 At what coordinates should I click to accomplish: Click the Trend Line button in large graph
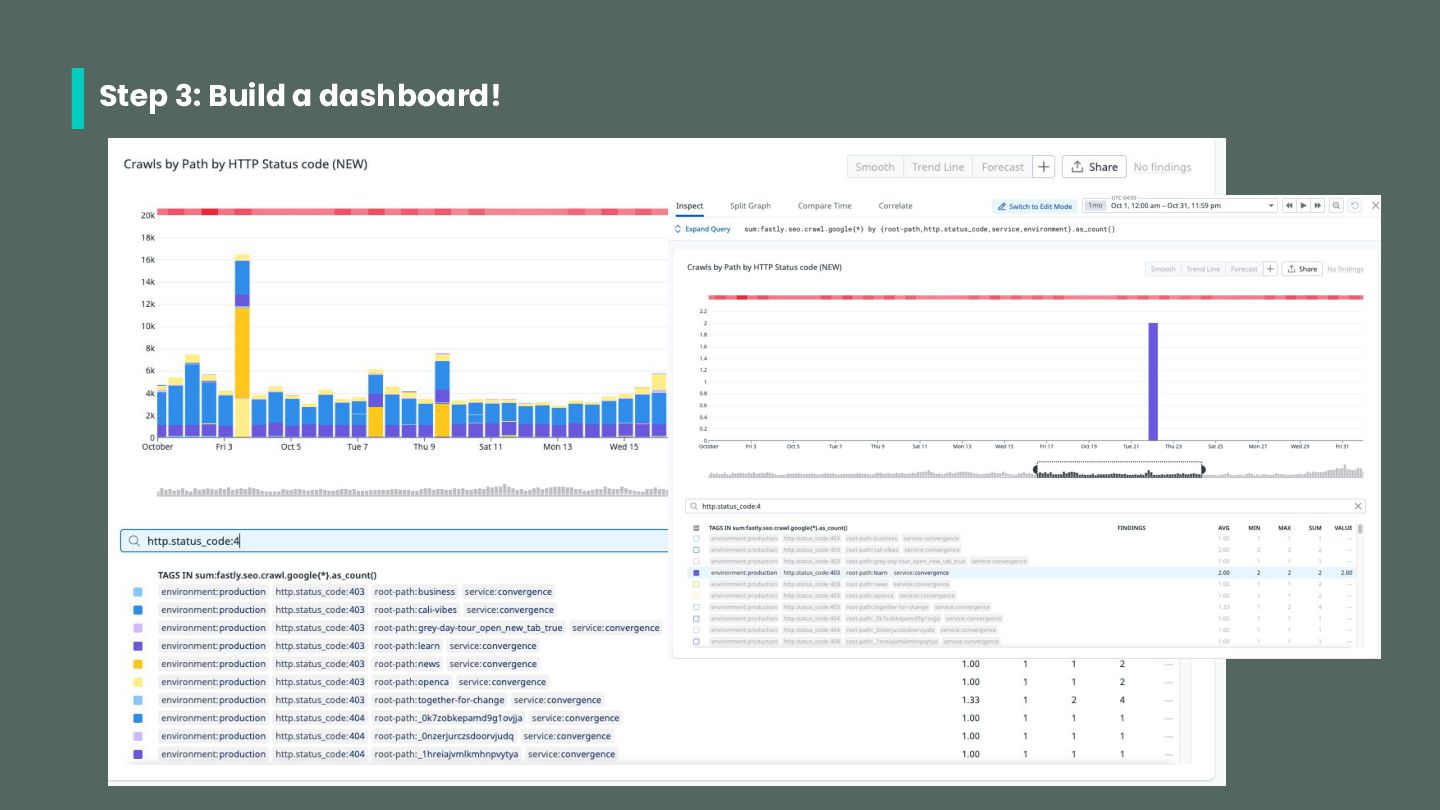[x=938, y=167]
